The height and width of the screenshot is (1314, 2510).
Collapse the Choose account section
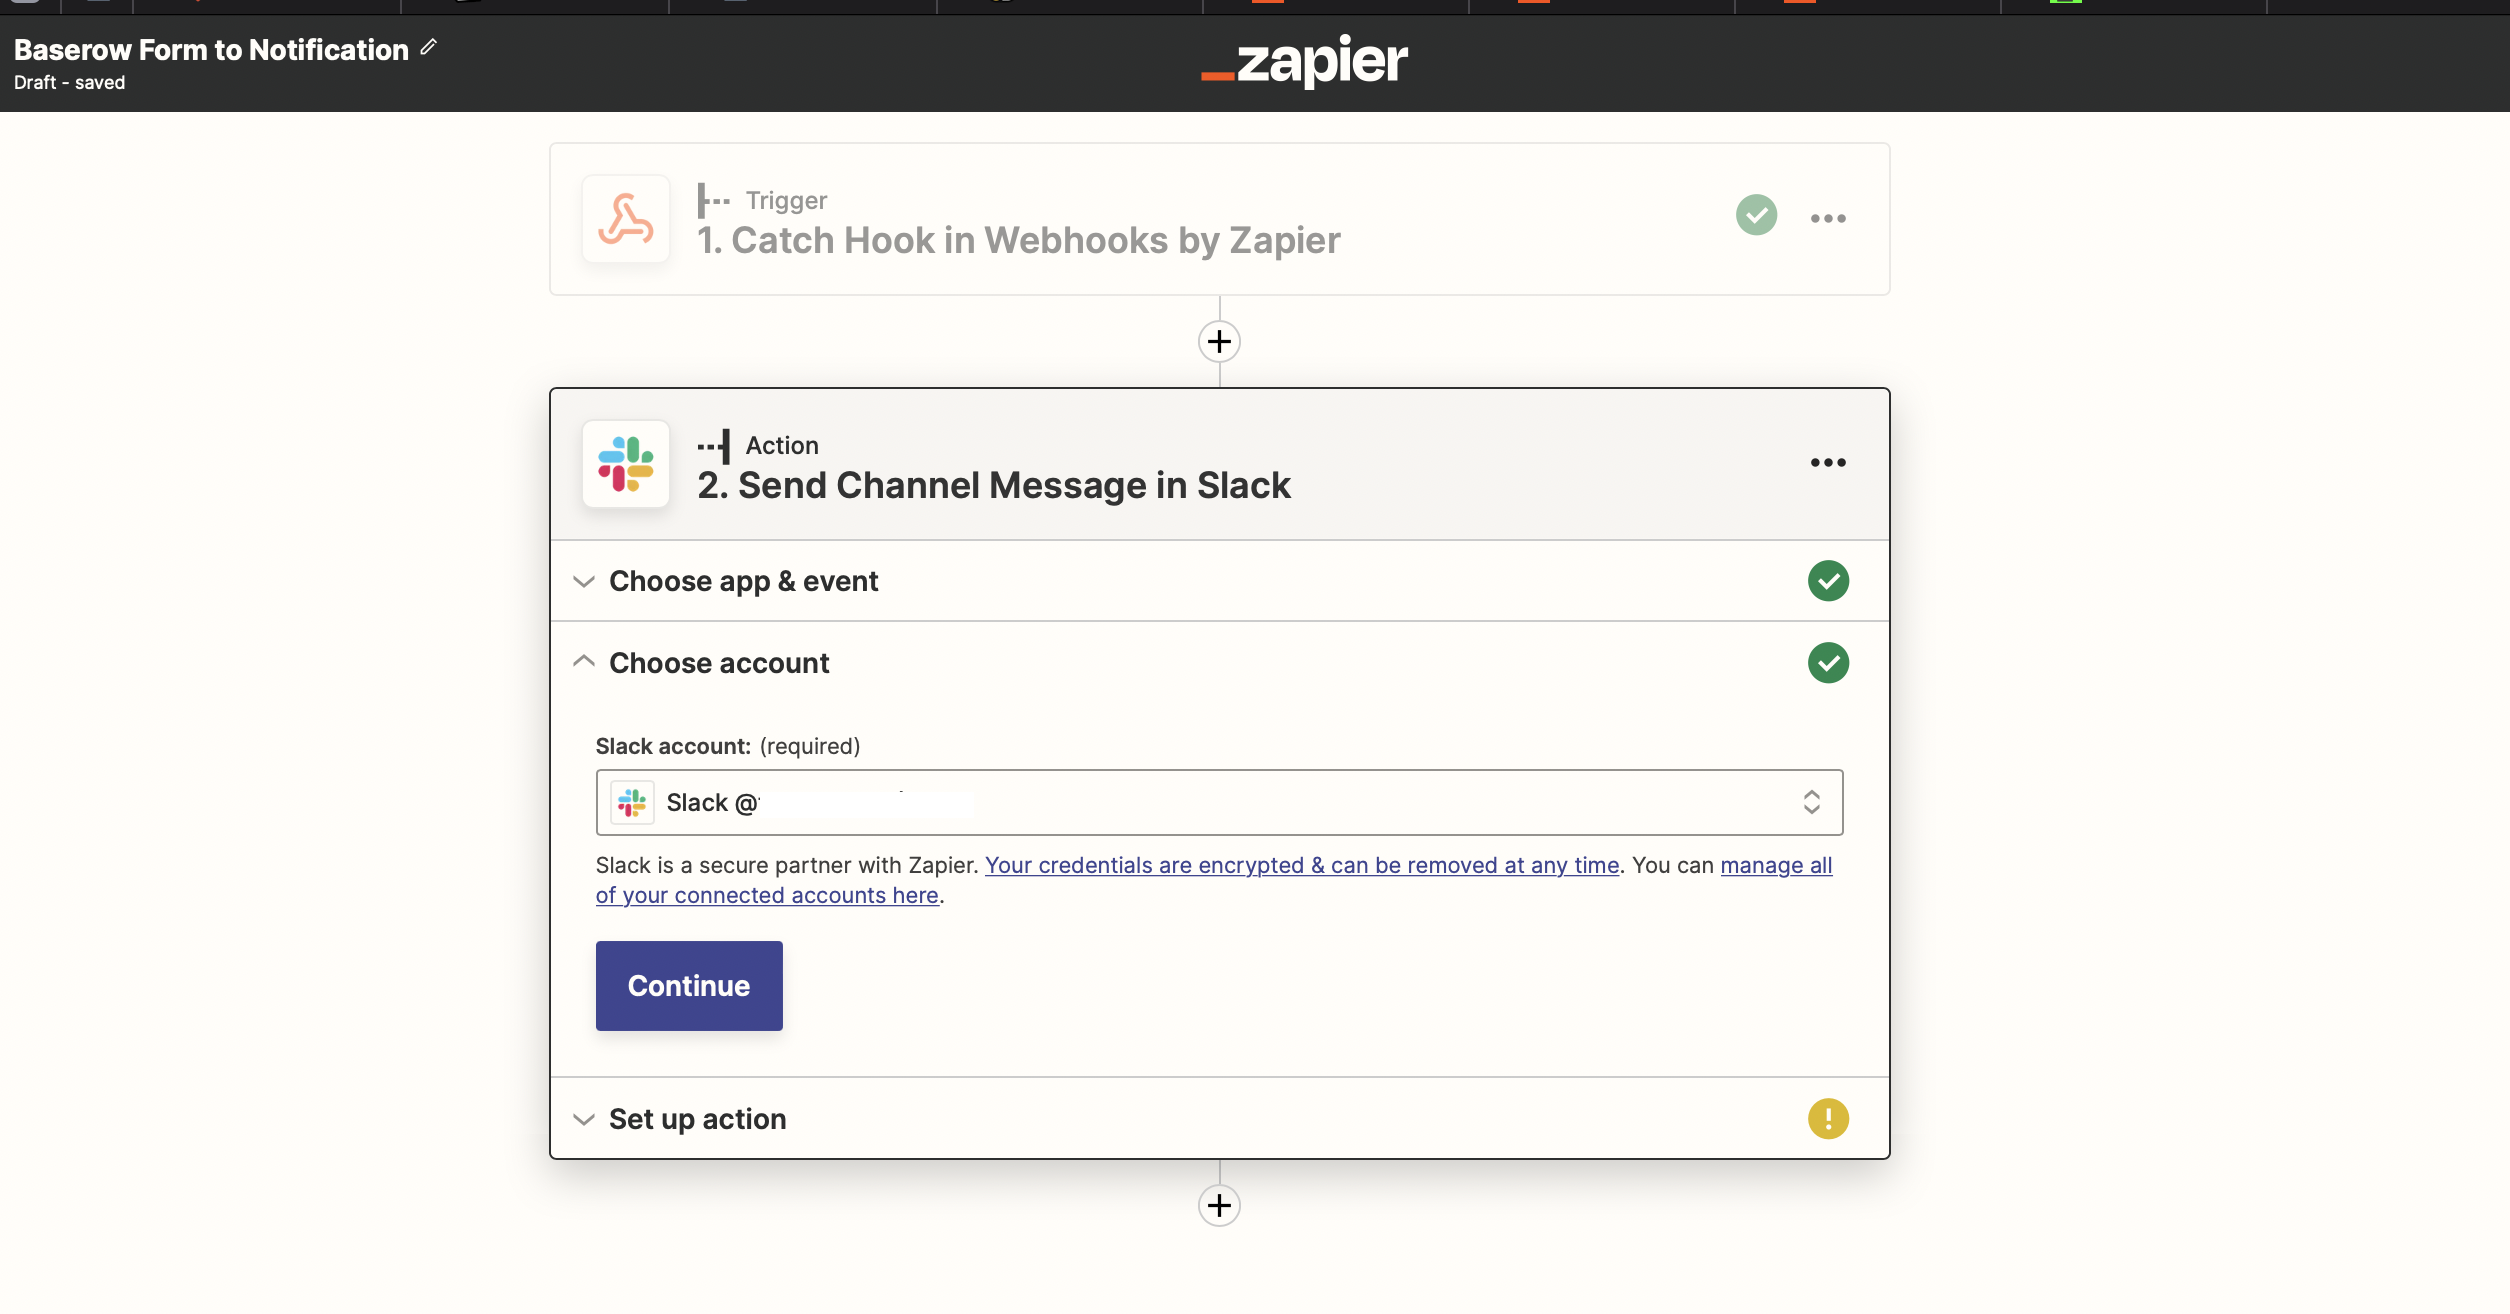719,663
